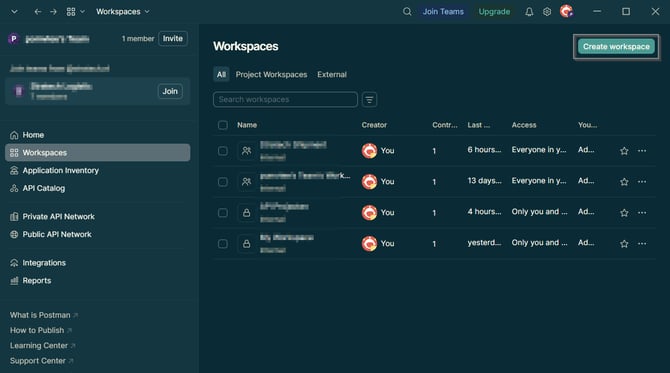Click the lock icon of the 4 hours row

click(x=247, y=213)
